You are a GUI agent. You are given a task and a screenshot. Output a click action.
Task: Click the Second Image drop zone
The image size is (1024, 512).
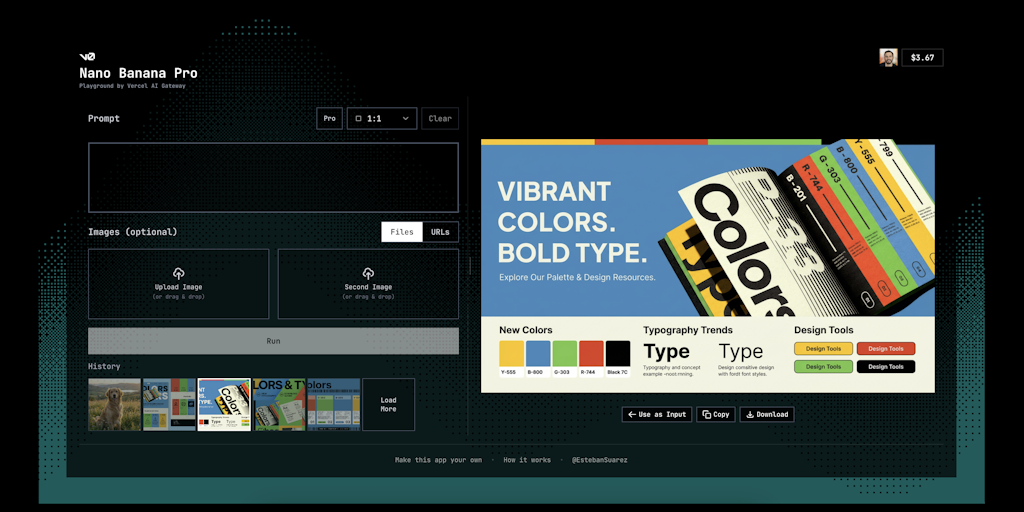click(368, 283)
